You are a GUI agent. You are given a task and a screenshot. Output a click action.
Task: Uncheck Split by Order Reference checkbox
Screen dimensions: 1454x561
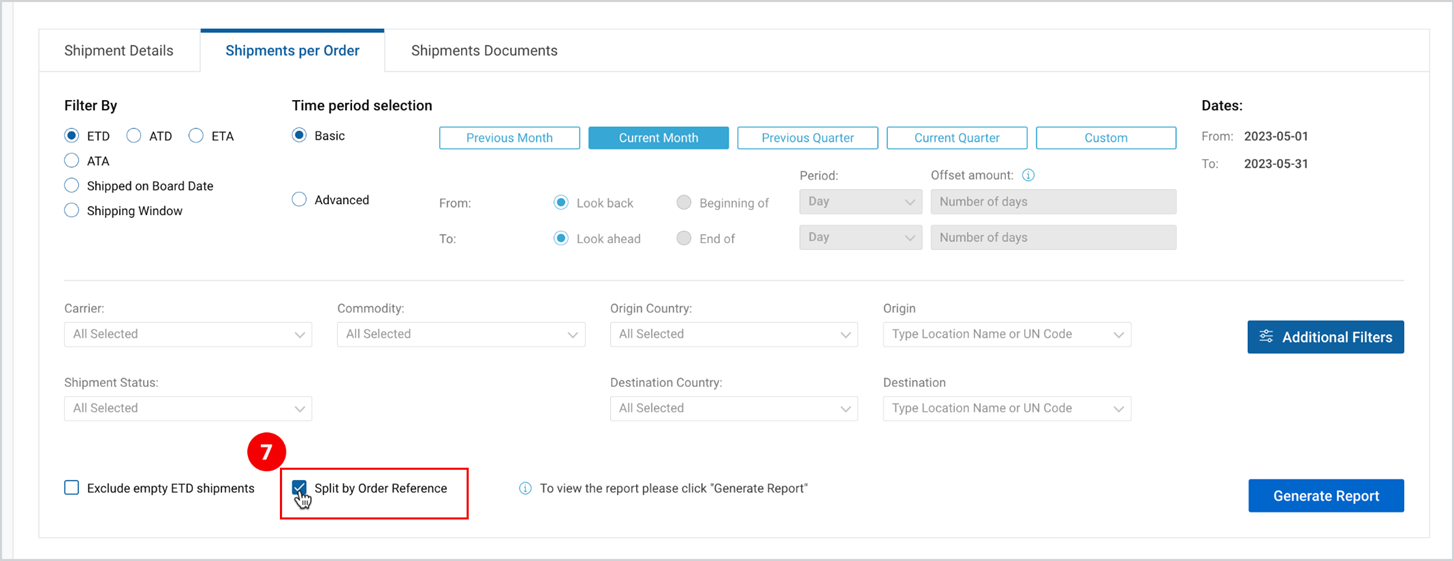pos(299,488)
